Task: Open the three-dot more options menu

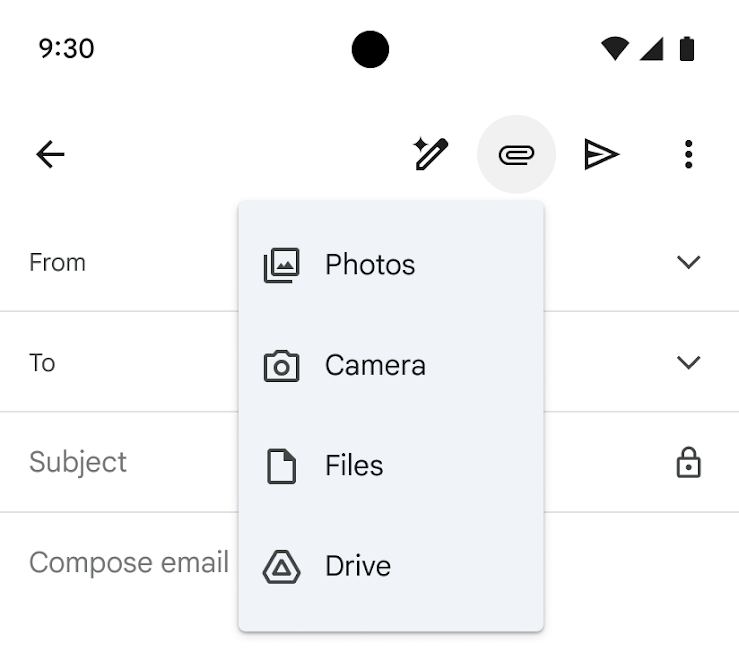Action: coord(688,154)
